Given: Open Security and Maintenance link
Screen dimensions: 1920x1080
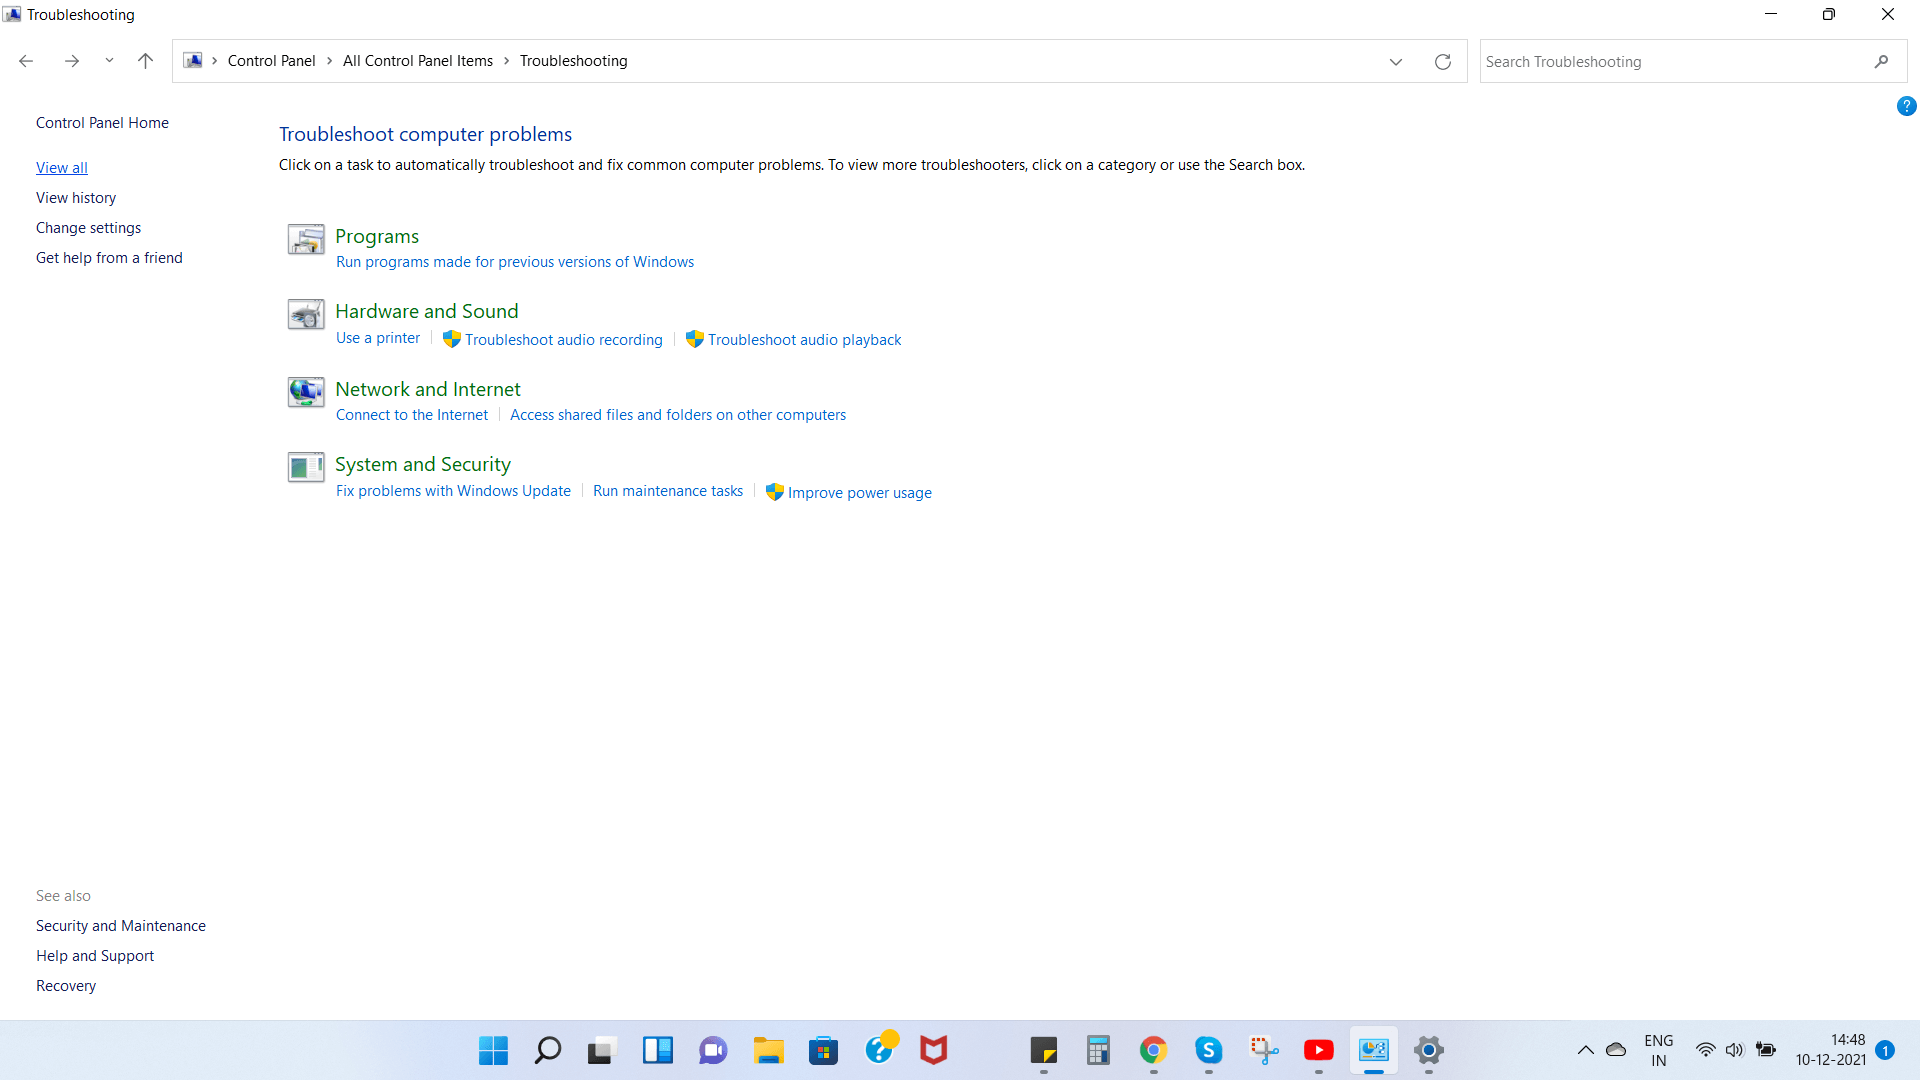Looking at the screenshot, I should (120, 924).
